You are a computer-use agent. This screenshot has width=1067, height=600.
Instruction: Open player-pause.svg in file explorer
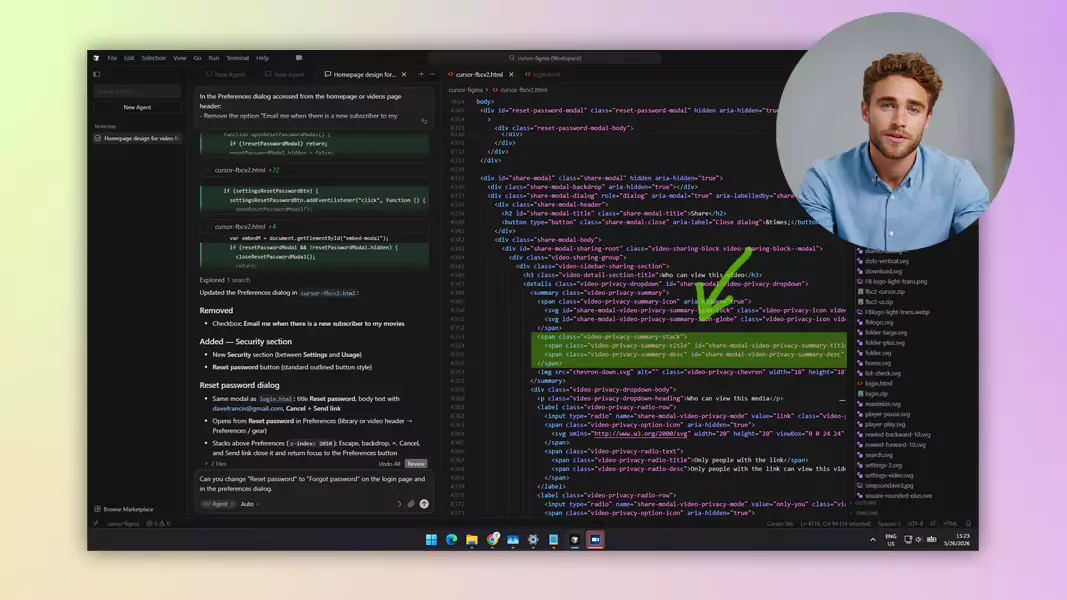click(887, 414)
